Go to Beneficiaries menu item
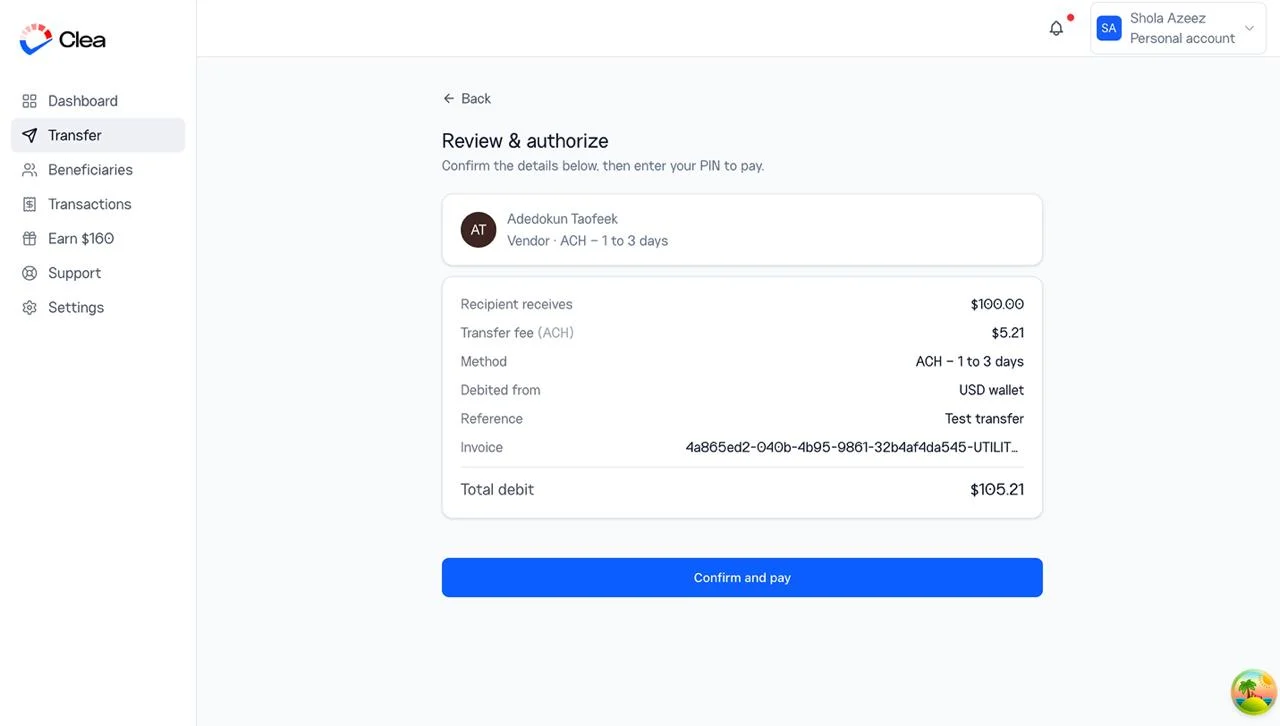Image resolution: width=1280 pixels, height=726 pixels. point(98,170)
